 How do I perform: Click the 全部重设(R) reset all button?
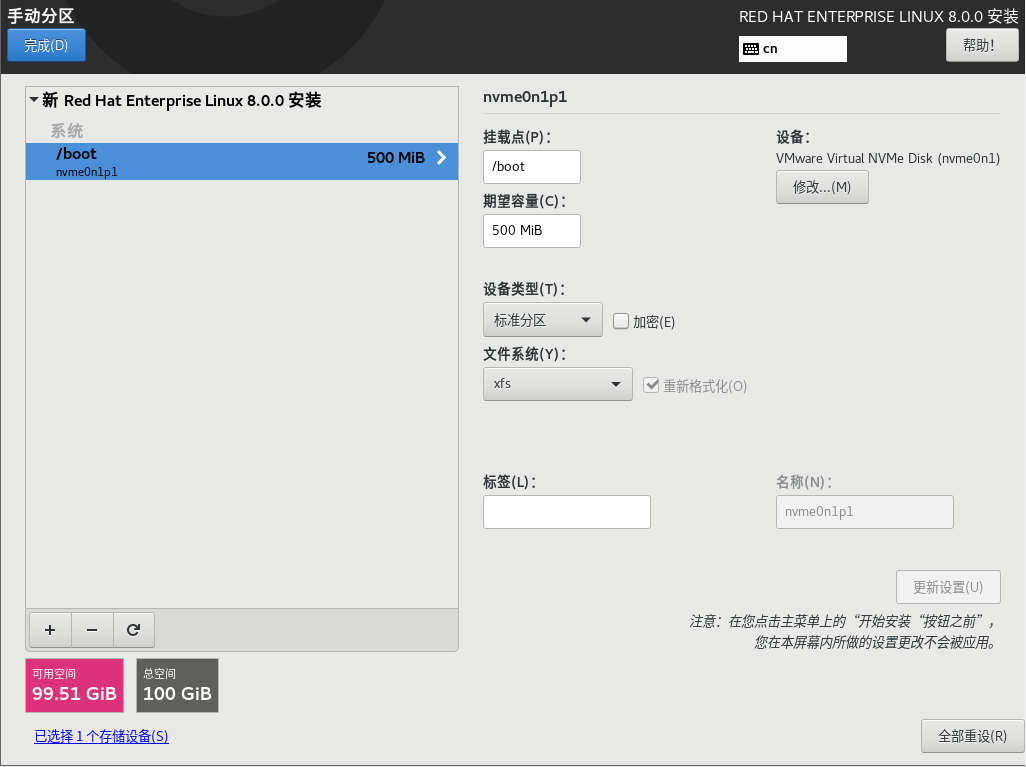(972, 736)
